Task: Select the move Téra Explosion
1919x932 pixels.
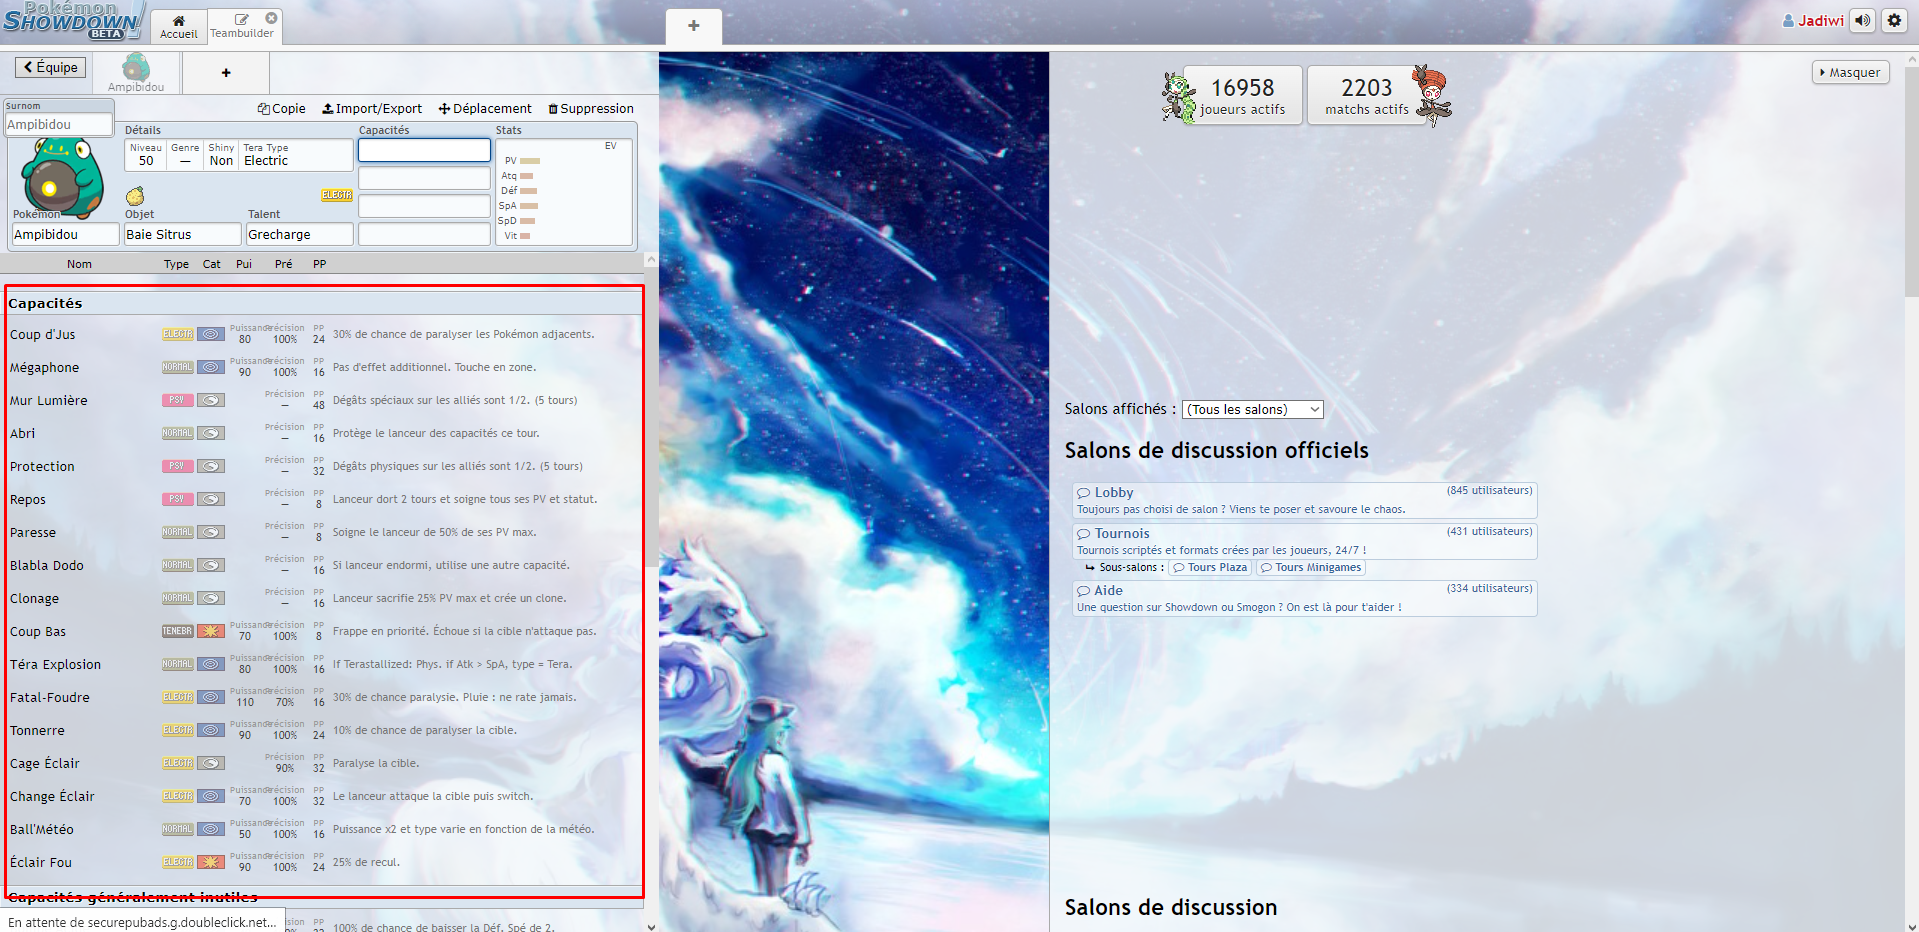Action: pyautogui.click(x=323, y=664)
